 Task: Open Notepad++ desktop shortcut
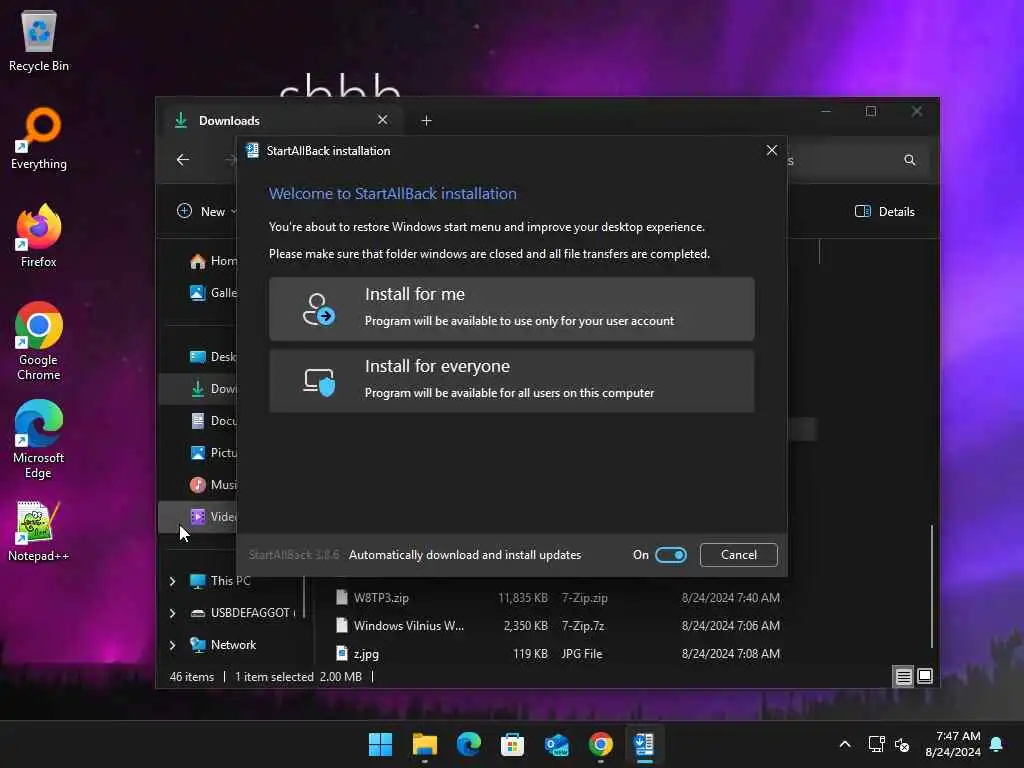pyautogui.click(x=39, y=530)
